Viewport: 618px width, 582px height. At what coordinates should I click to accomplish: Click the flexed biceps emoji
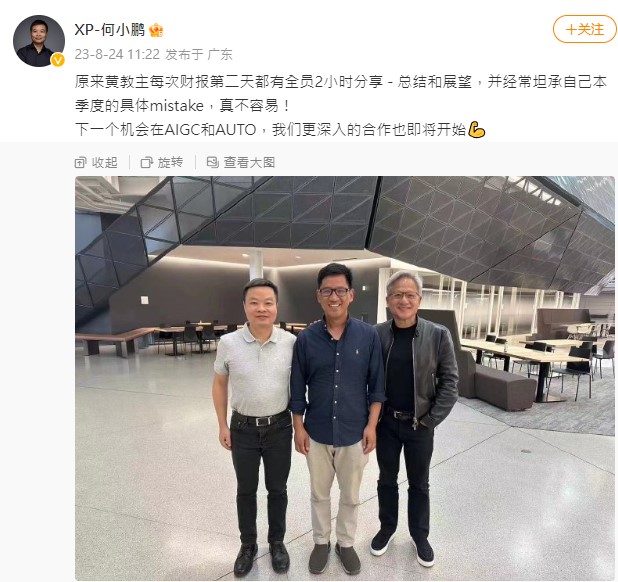[477, 130]
